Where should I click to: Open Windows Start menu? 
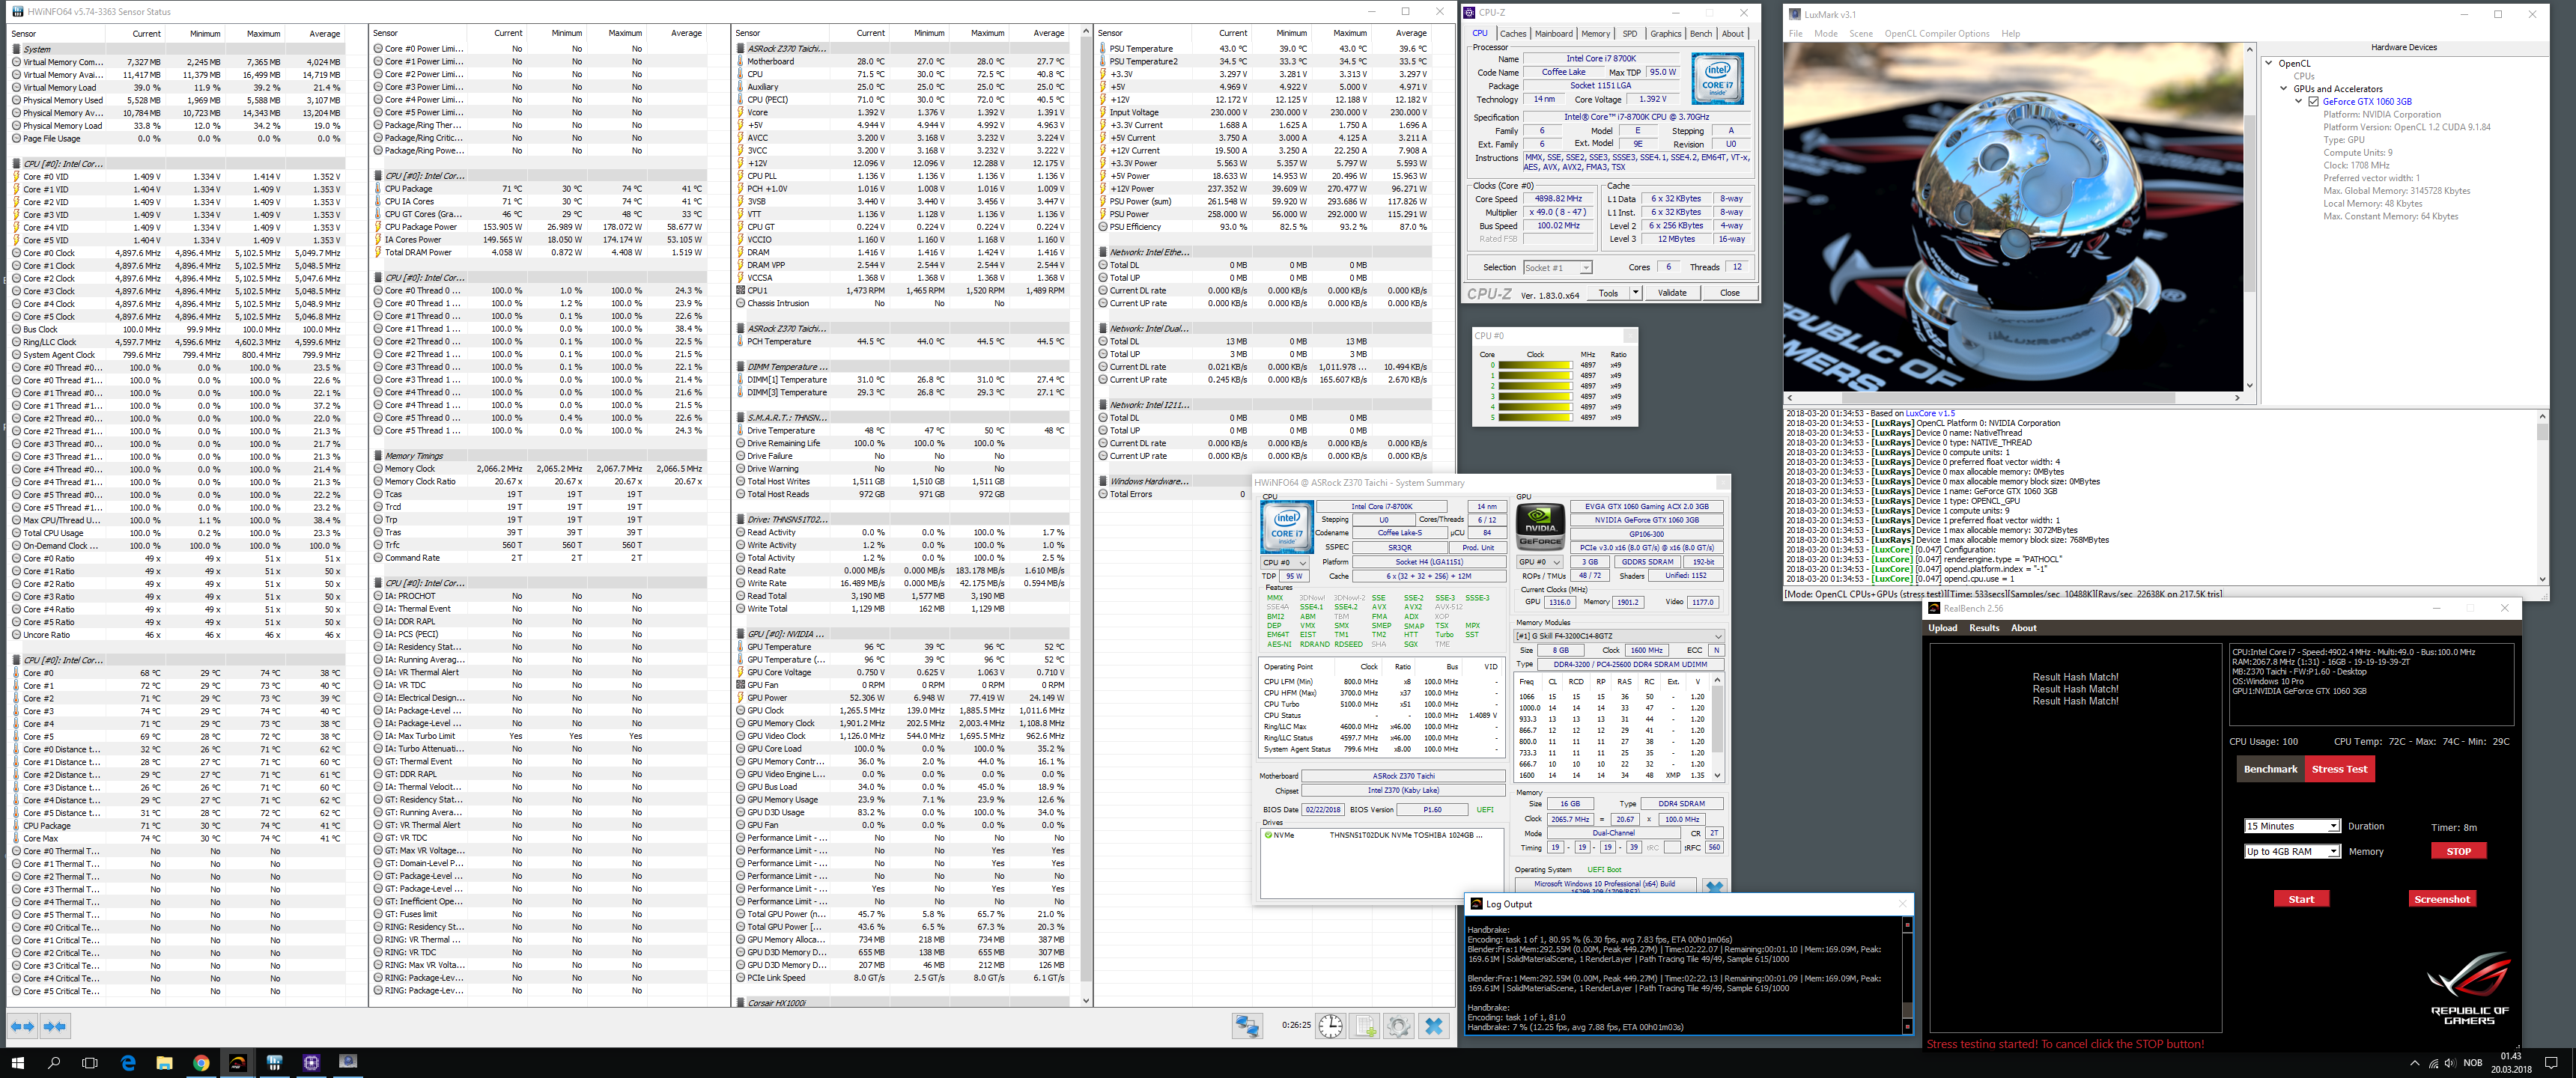[17, 1063]
